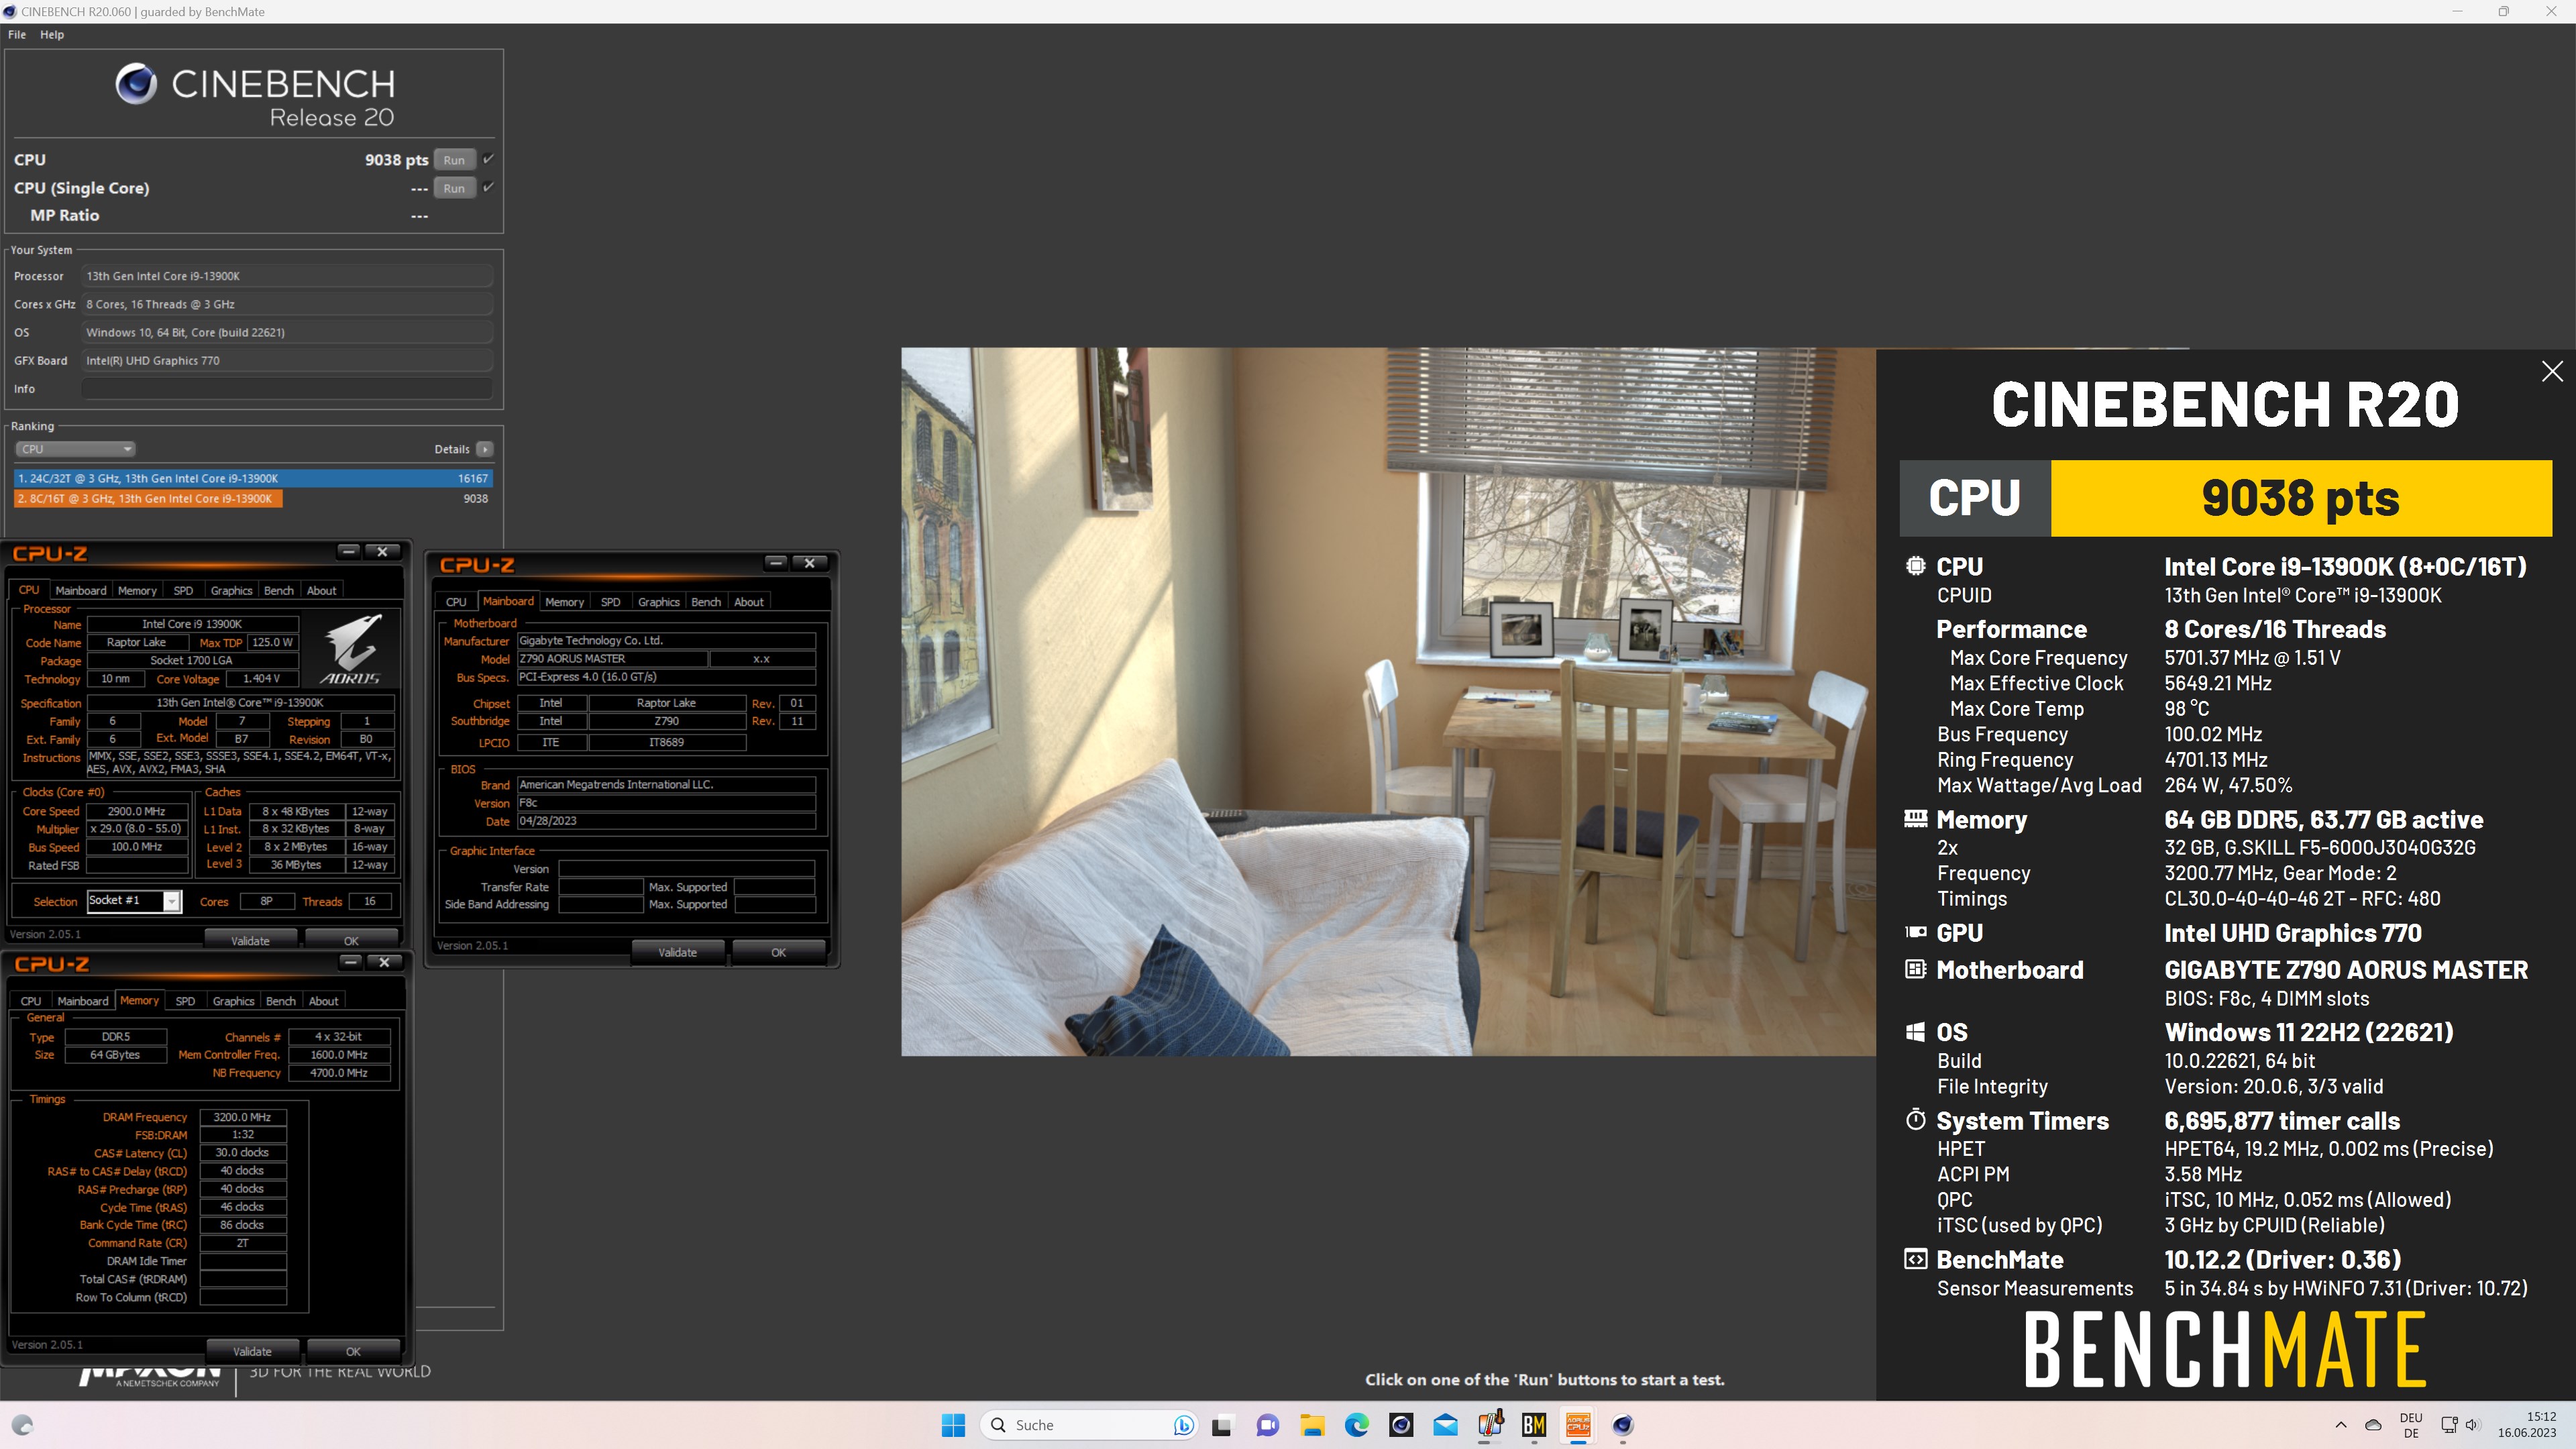Image resolution: width=2576 pixels, height=1449 pixels.
Task: Run the multi-core CPU benchmark
Action: coord(454,160)
